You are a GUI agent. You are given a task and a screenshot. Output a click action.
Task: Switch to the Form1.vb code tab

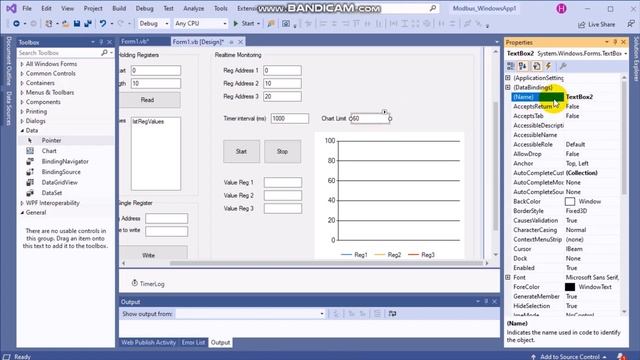click(x=135, y=42)
